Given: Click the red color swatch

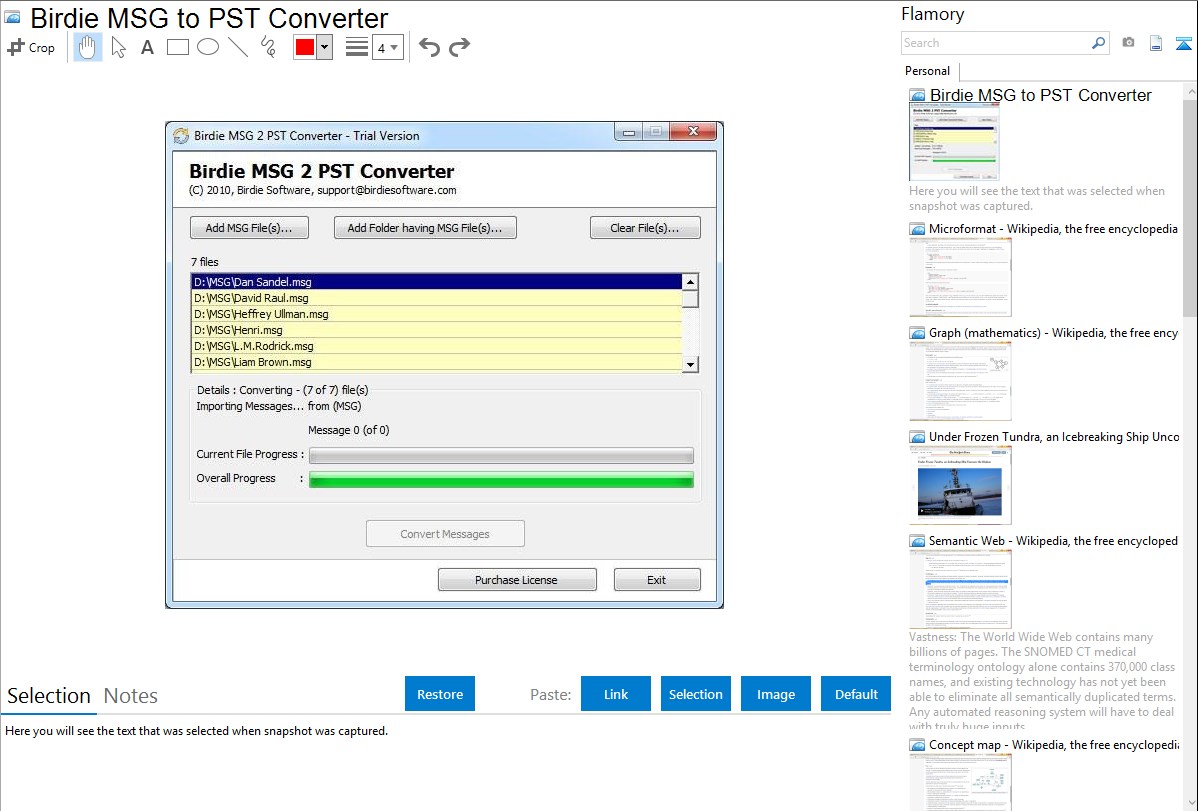Looking at the screenshot, I should click(305, 47).
